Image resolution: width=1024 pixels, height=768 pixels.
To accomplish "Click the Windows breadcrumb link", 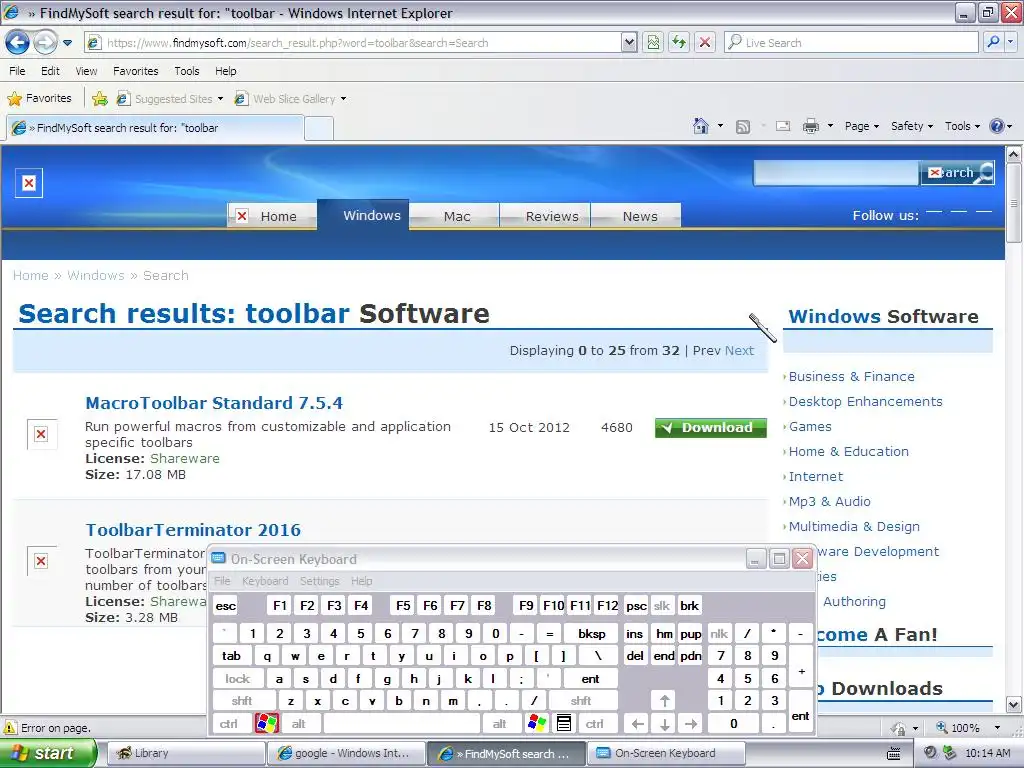I will pos(95,276).
